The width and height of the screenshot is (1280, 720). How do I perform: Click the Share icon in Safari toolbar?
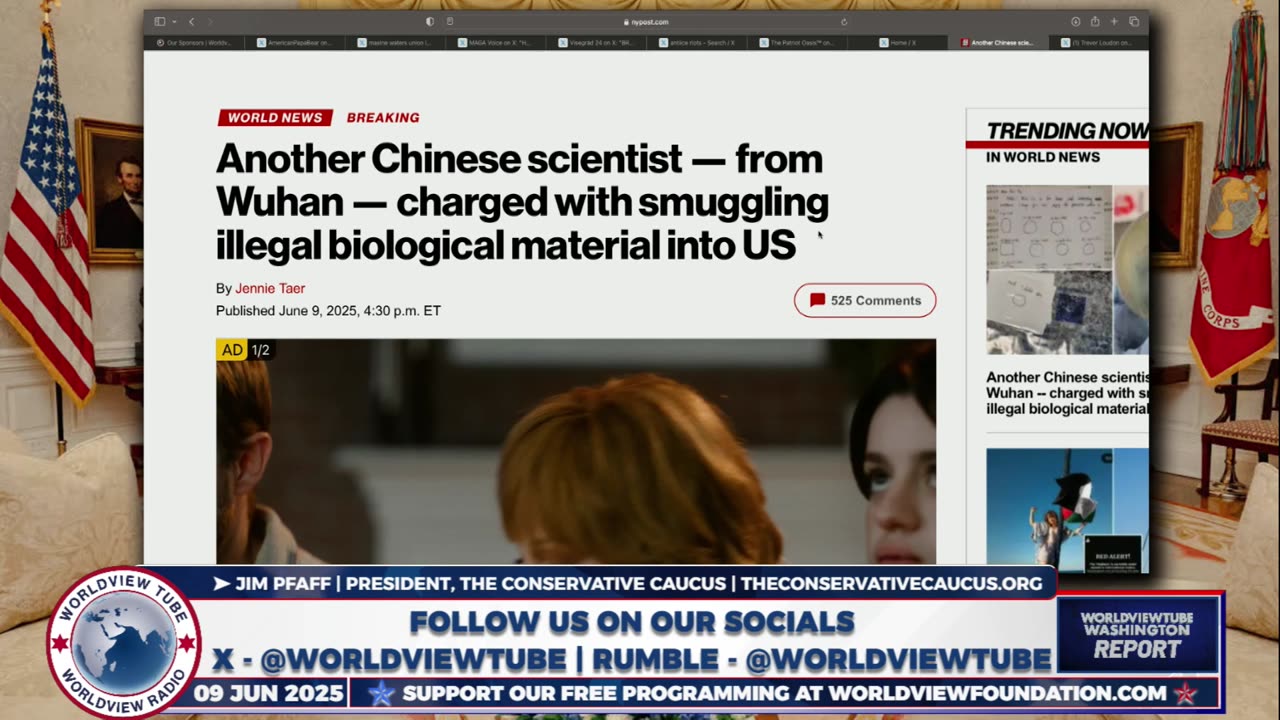point(1095,22)
